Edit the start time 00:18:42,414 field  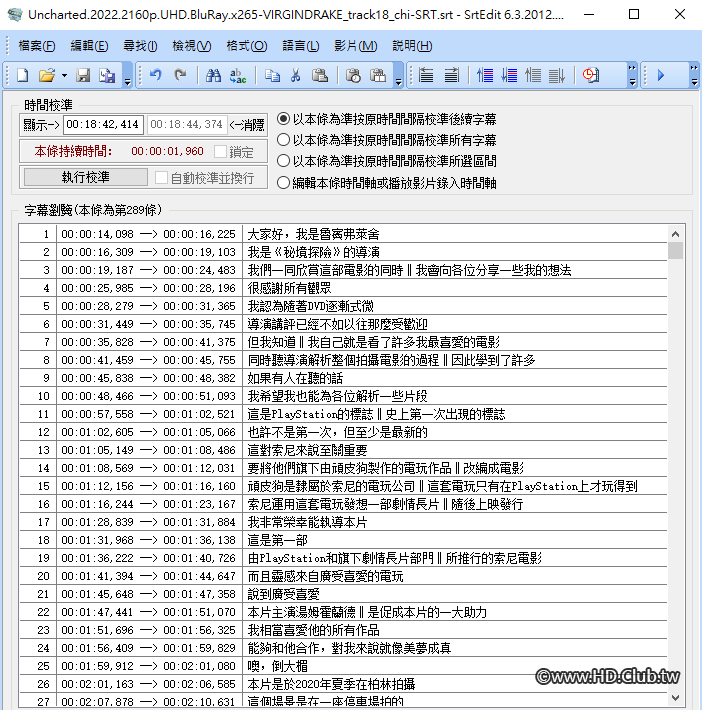pyautogui.click(x=103, y=125)
